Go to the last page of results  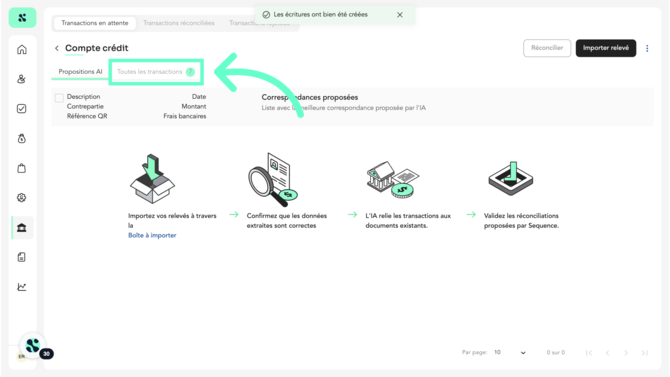tap(644, 353)
